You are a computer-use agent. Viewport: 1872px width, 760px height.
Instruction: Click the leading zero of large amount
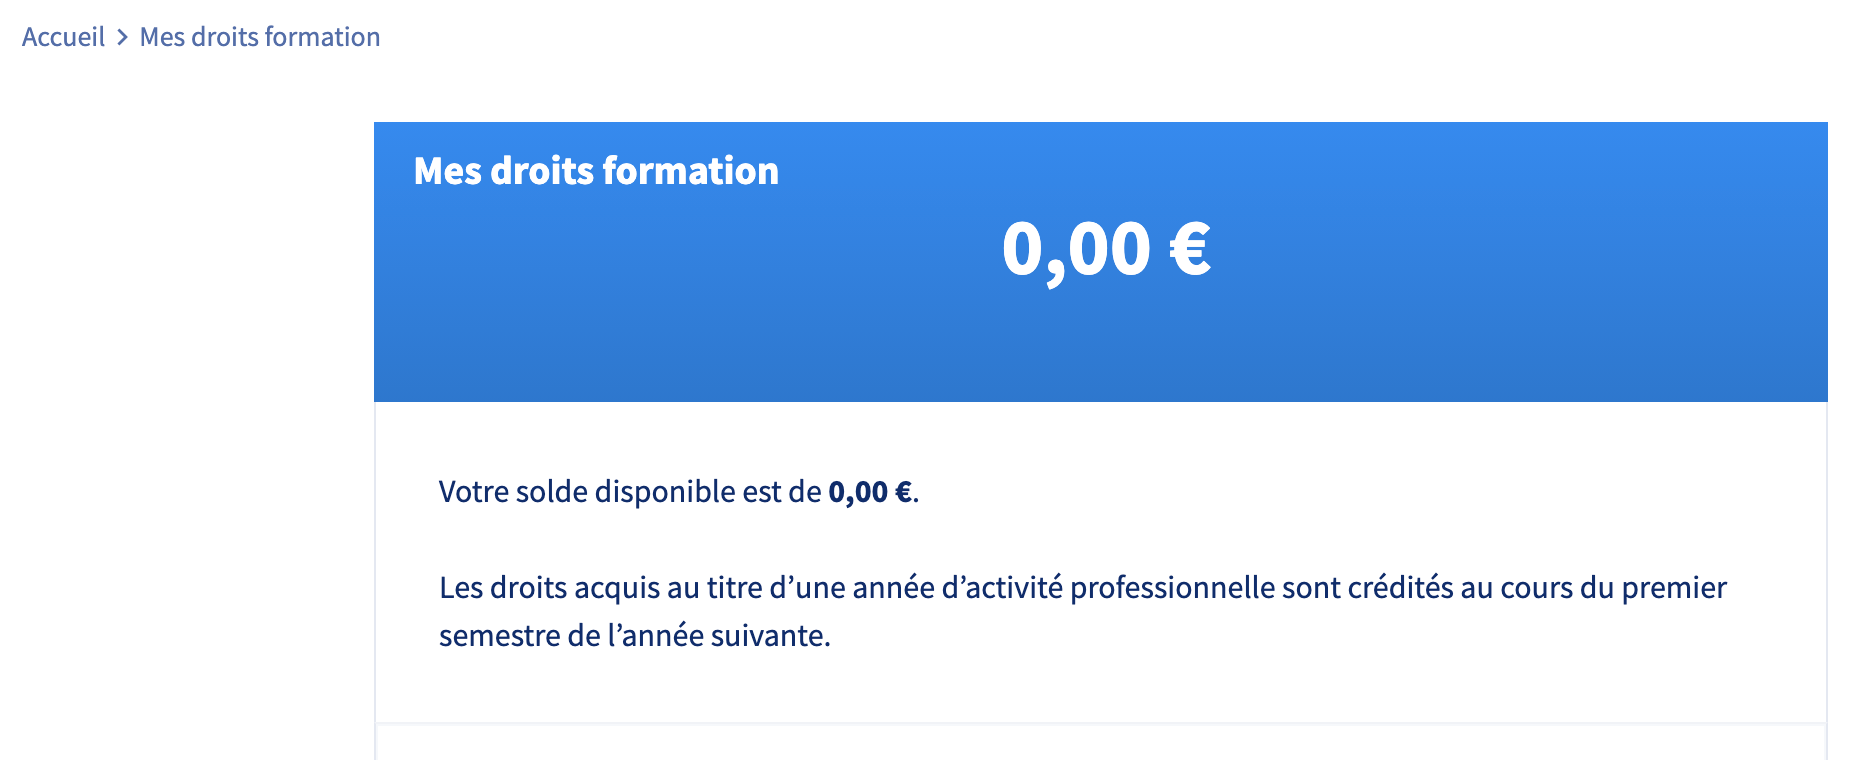[x=1022, y=249]
